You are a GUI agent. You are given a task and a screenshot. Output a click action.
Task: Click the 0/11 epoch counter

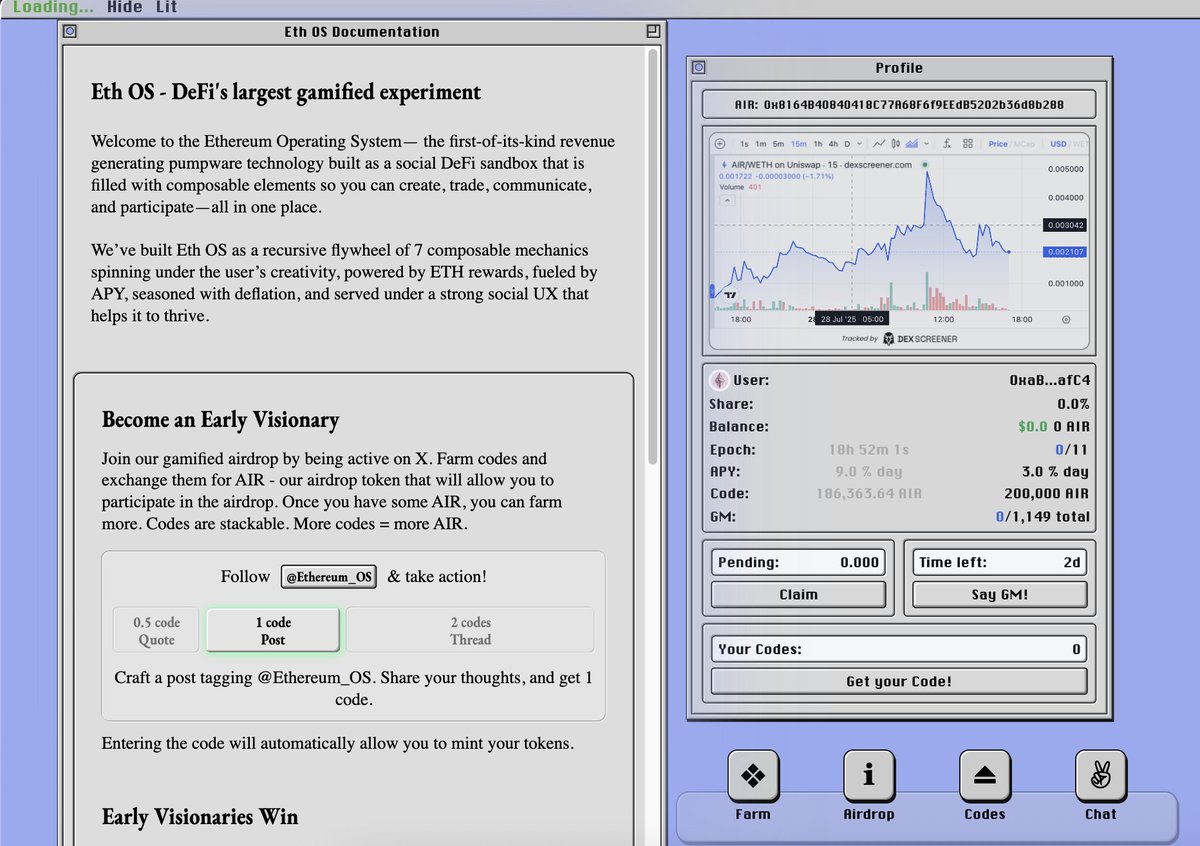1072,450
